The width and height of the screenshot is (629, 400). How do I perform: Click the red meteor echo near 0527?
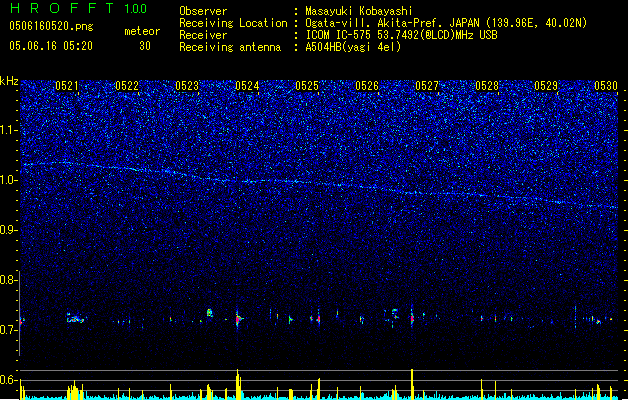pyautogui.click(x=412, y=318)
